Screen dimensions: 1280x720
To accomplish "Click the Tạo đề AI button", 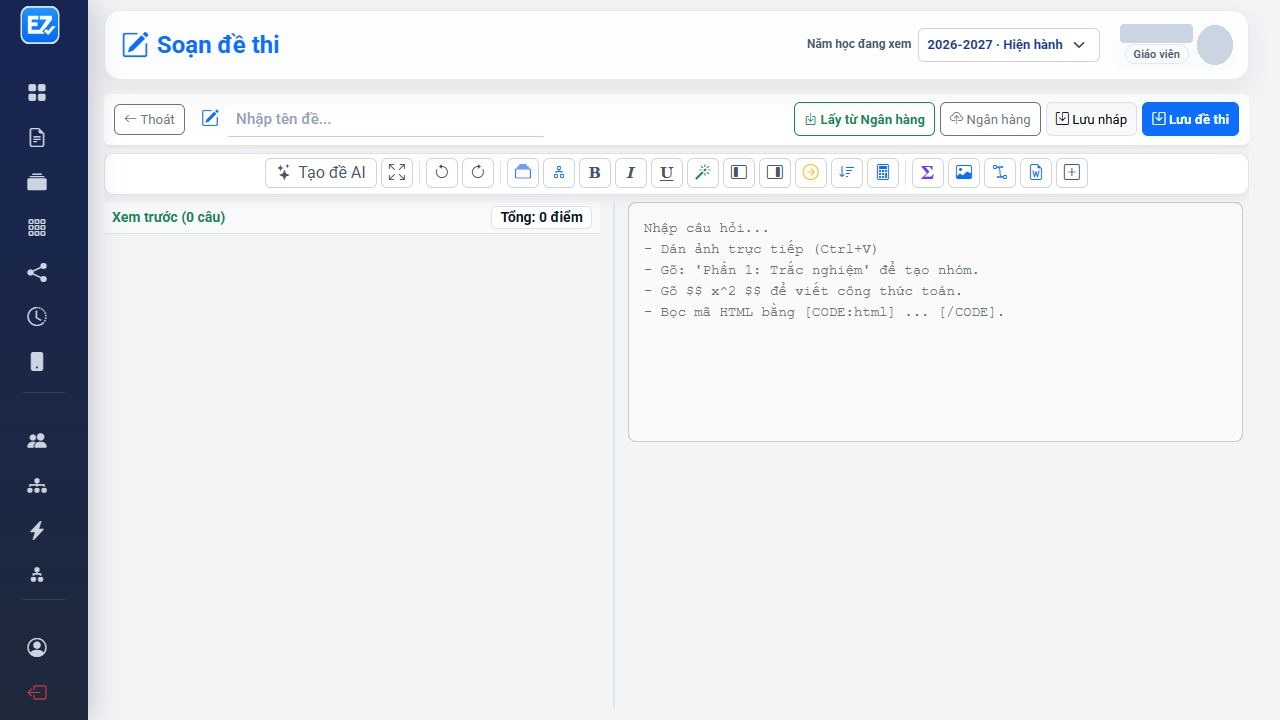I will 321,172.
